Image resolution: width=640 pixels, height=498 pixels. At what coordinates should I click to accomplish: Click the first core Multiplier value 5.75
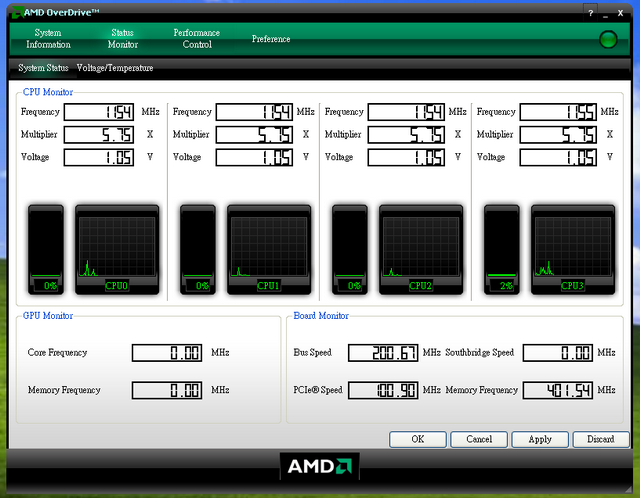coord(99,135)
